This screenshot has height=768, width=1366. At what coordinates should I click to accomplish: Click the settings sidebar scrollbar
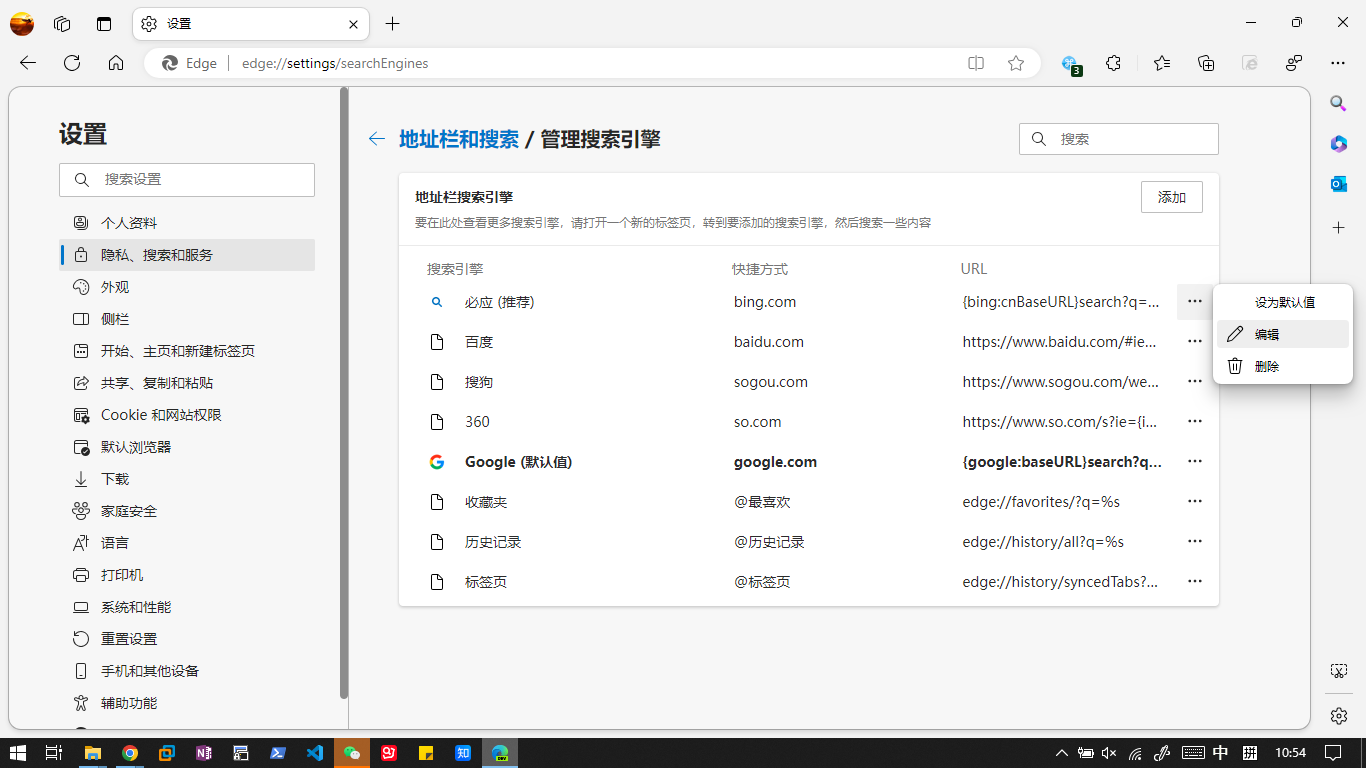tap(344, 393)
